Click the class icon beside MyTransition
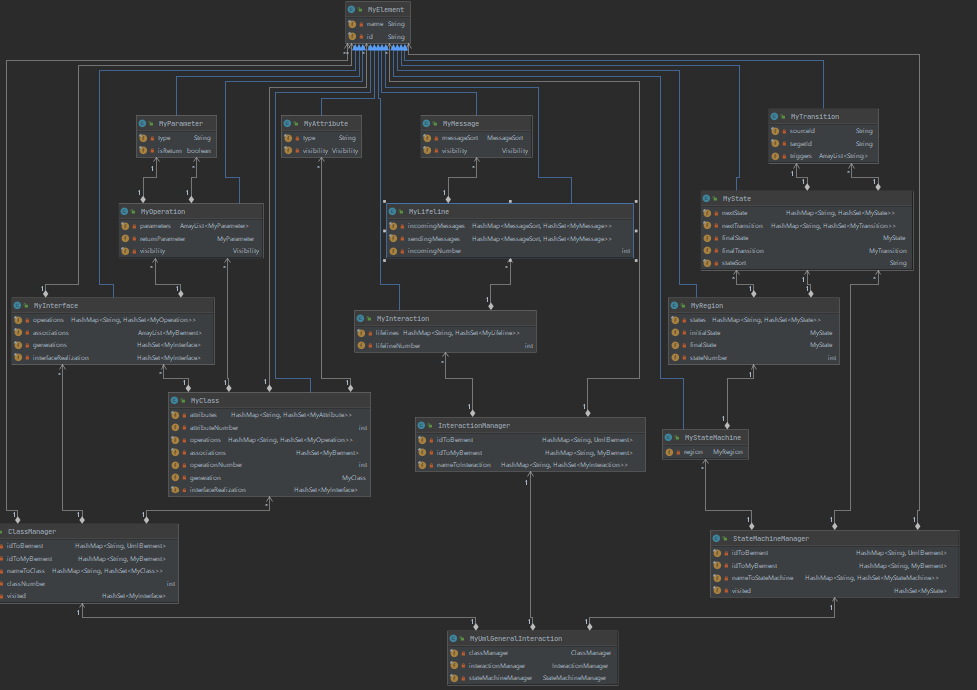The height and width of the screenshot is (690, 977). click(774, 117)
